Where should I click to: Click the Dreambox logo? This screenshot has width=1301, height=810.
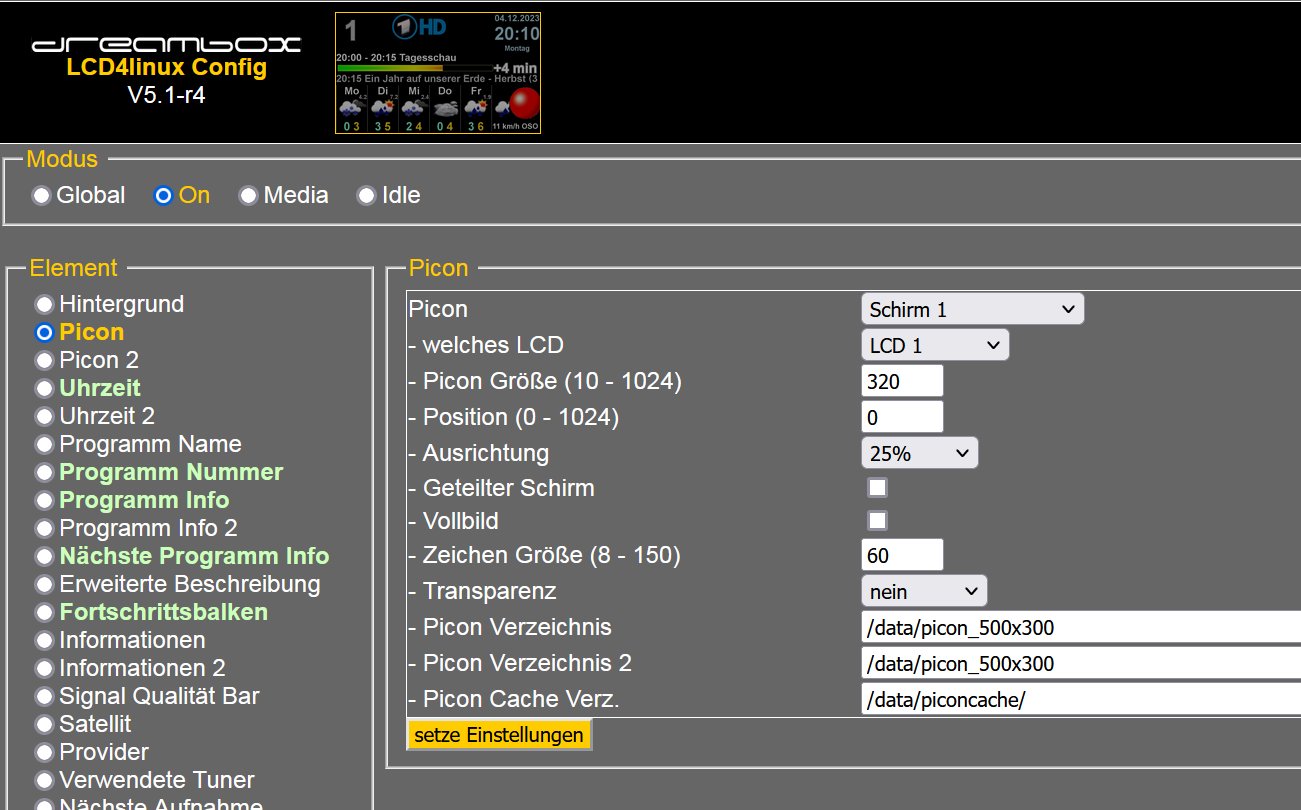click(166, 44)
